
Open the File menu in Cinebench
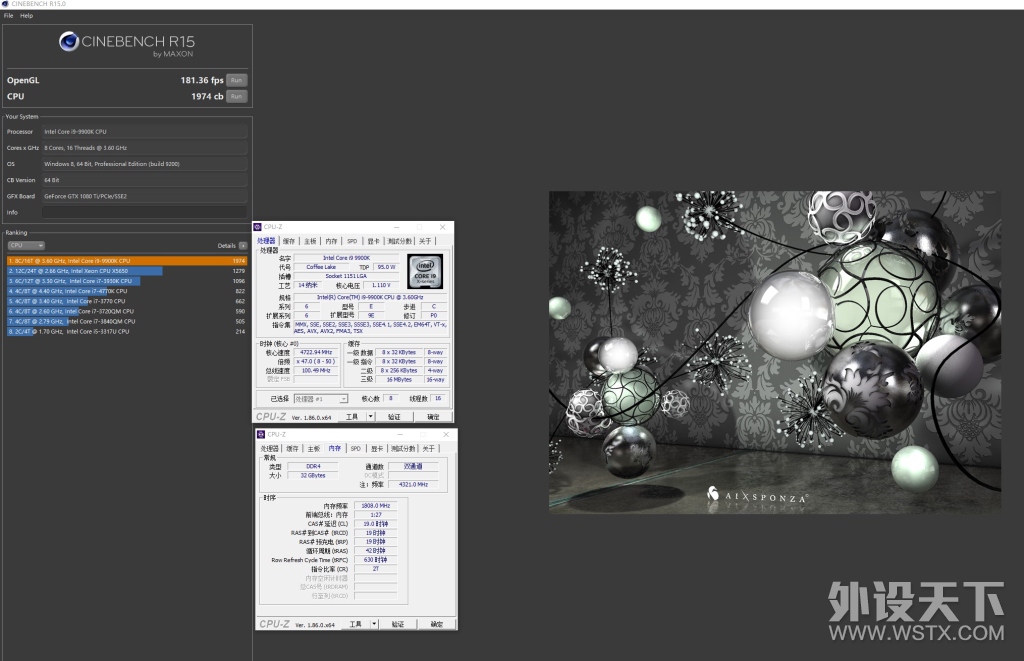(8, 16)
